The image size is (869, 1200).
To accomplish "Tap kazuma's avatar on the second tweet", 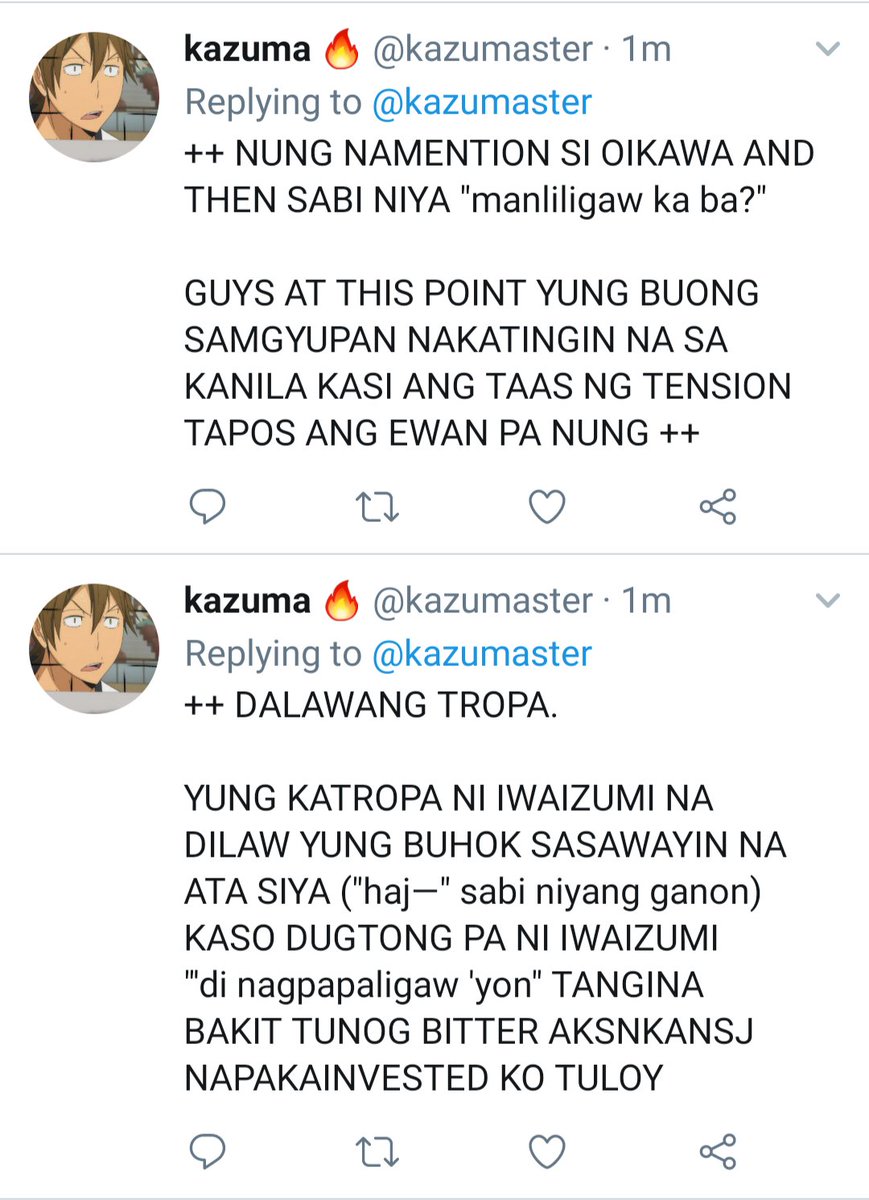I will [96, 646].
